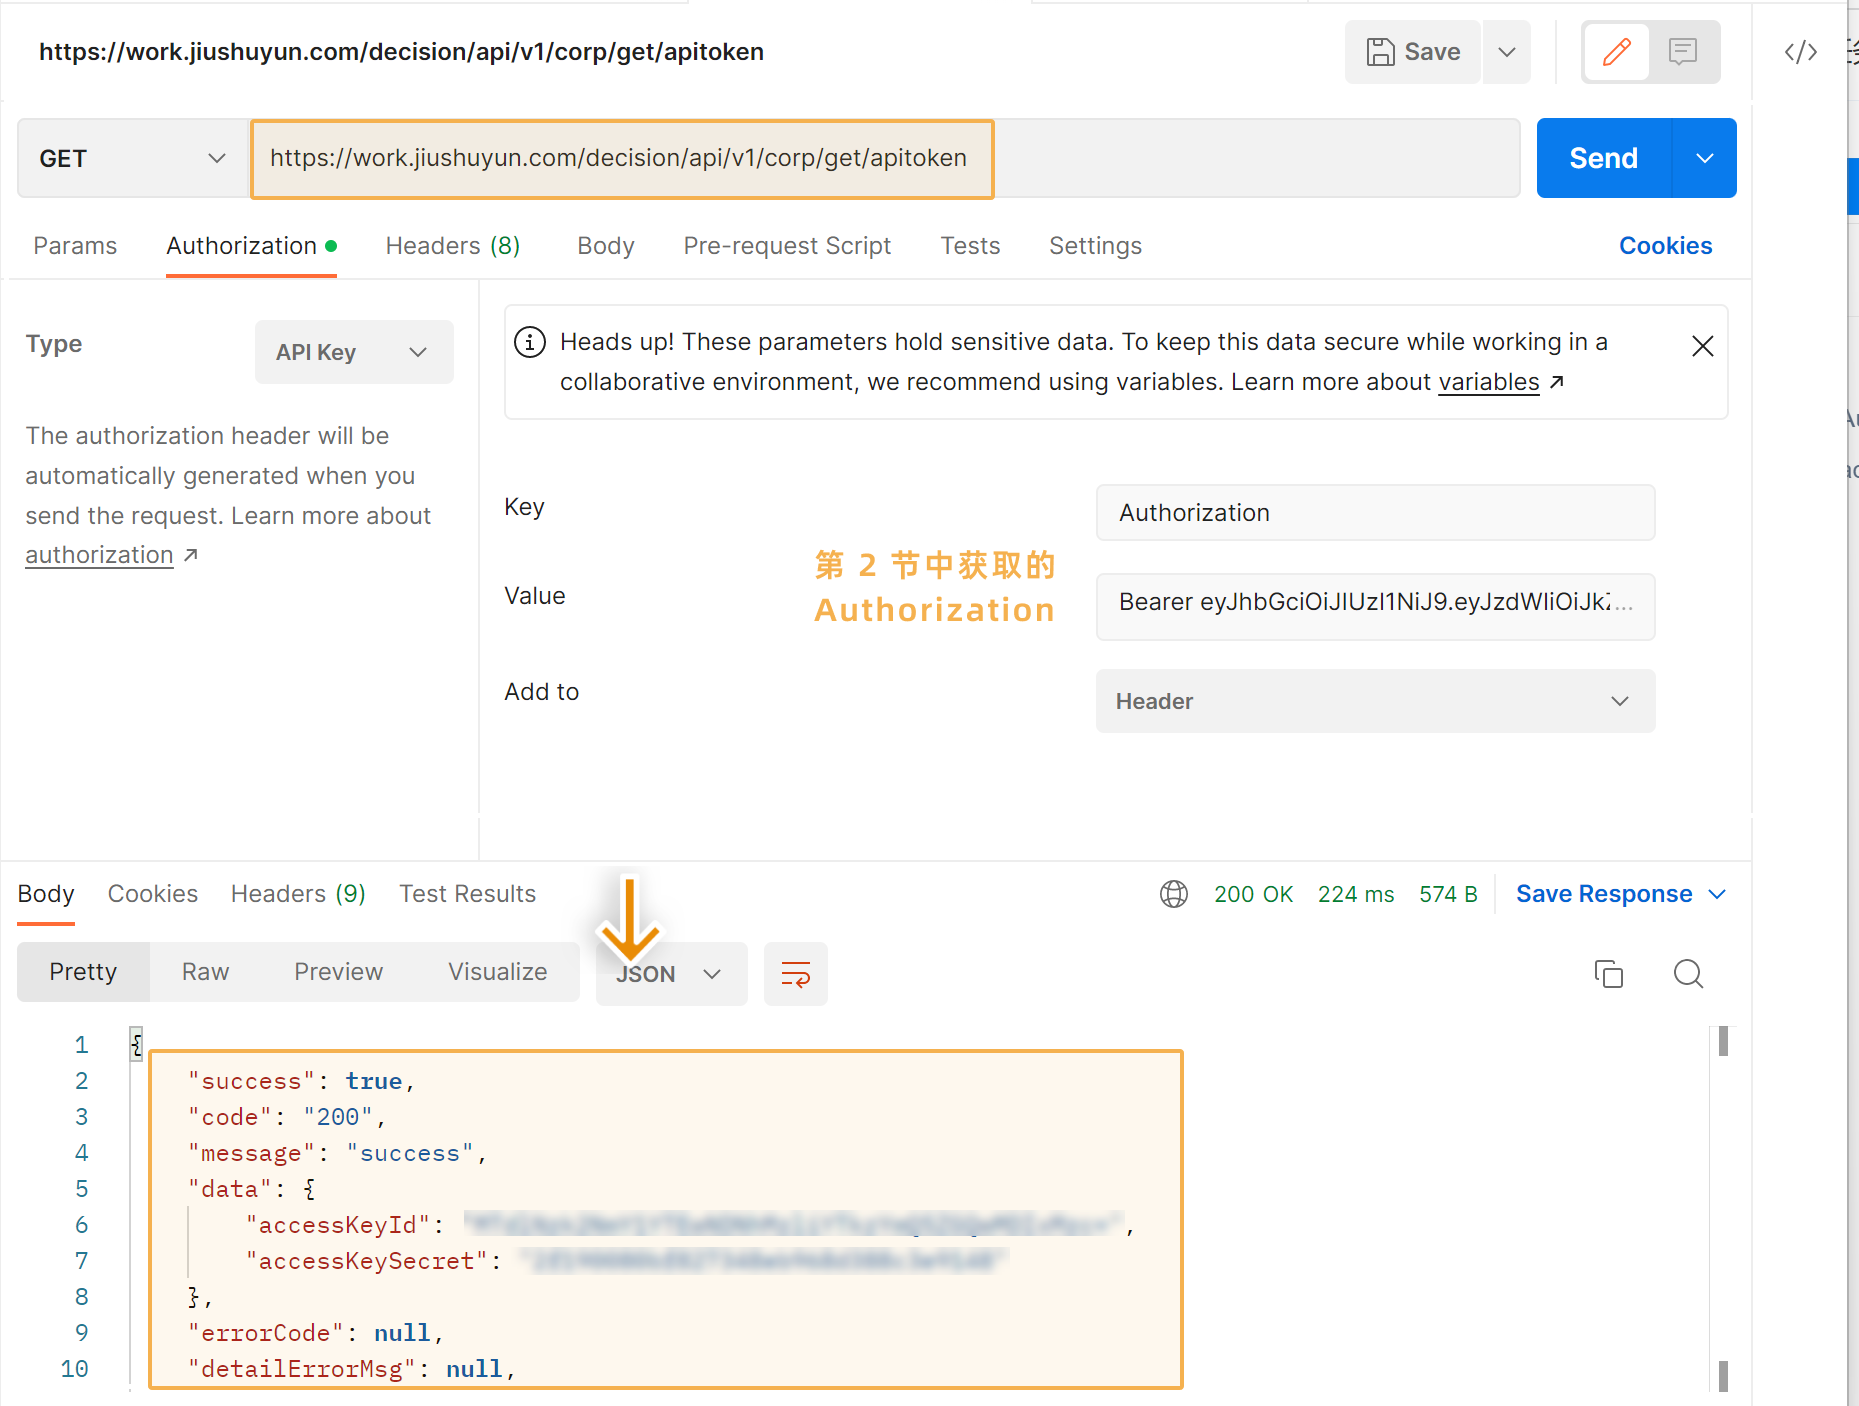Switch to the comment mode icon

point(1683,52)
